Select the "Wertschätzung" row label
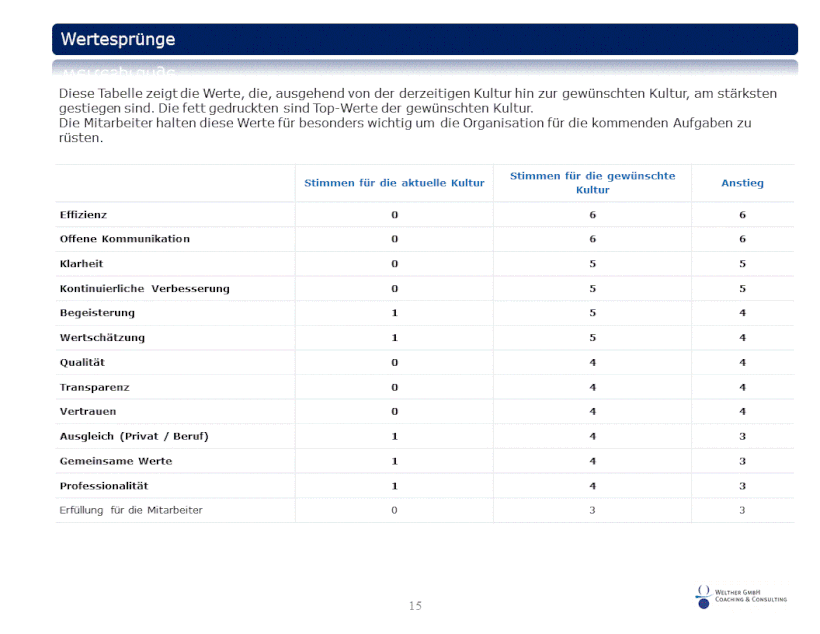Viewport: 820px width, 634px height. point(102,338)
